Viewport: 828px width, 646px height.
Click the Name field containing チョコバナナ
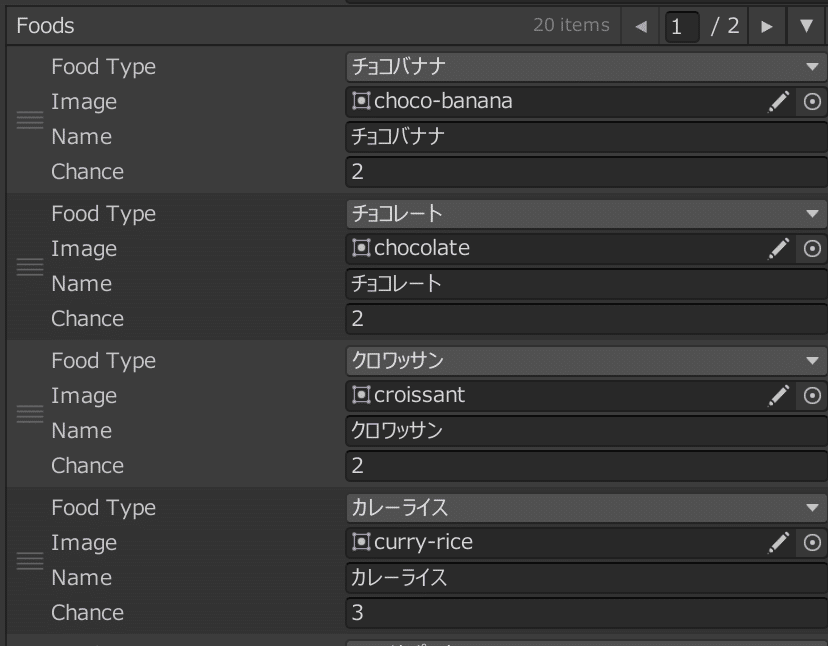point(585,136)
